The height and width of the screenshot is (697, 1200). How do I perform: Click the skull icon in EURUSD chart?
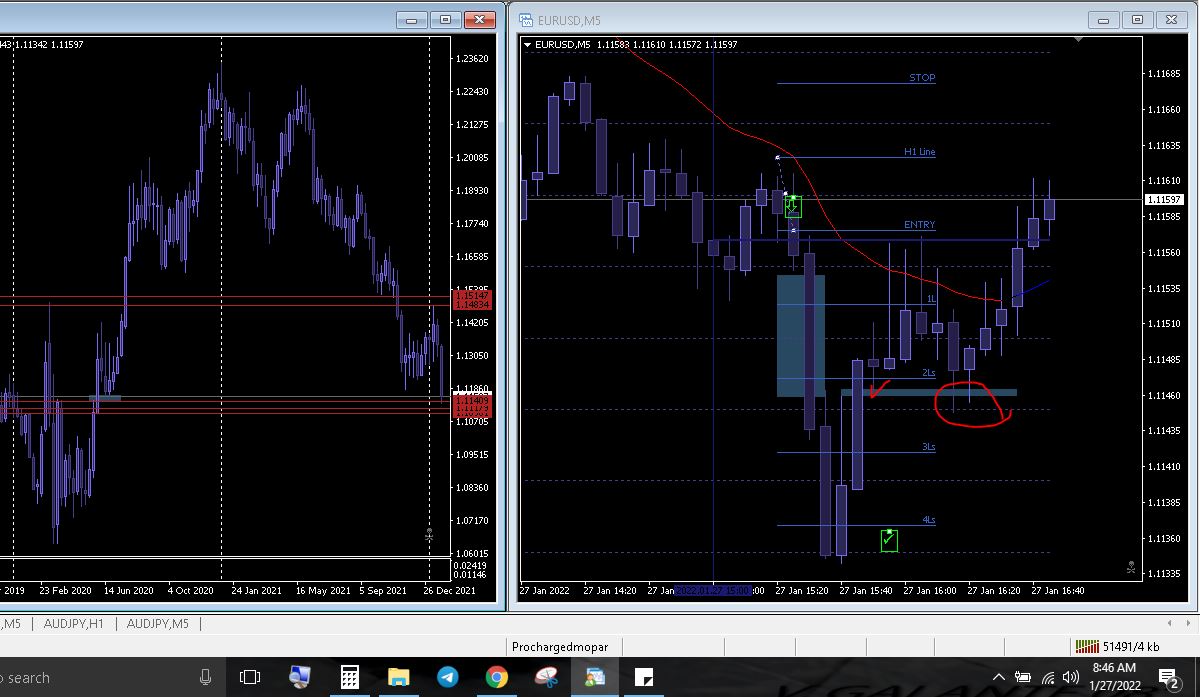coord(1130,567)
